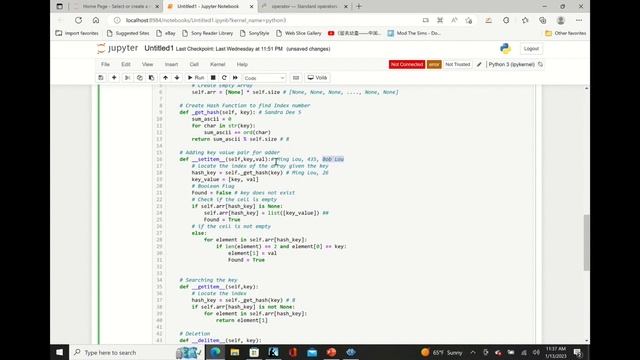
Task: Cut selected cells with scissors icon
Action: (x=127, y=78)
